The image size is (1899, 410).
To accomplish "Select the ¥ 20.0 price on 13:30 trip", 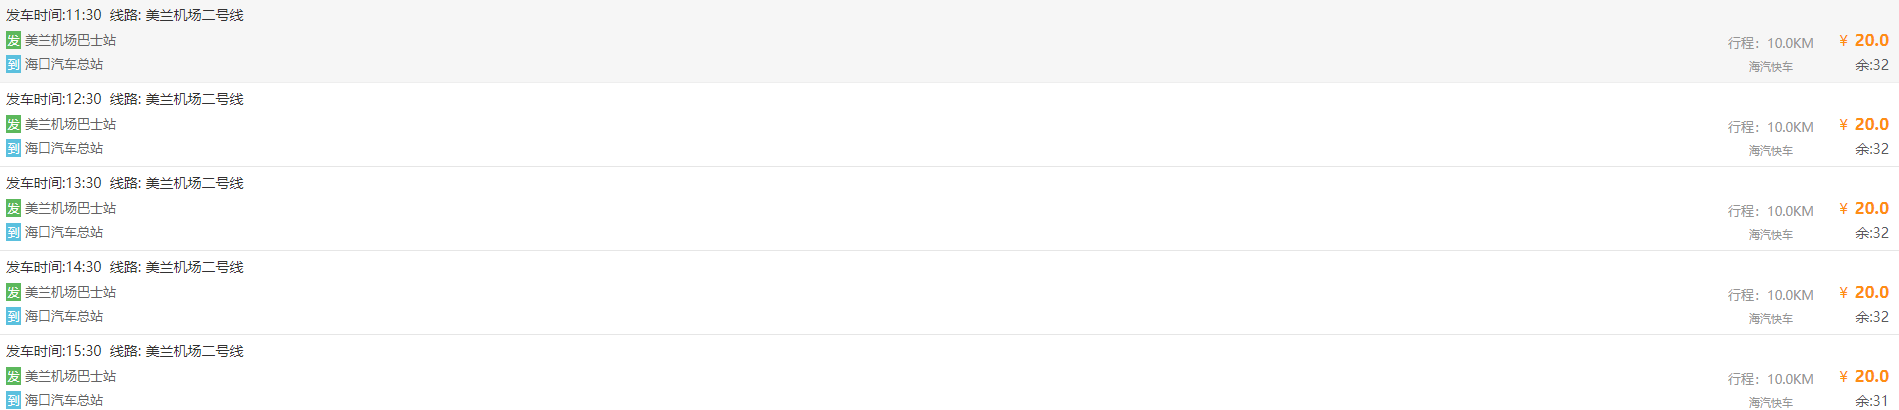I will click(1863, 208).
